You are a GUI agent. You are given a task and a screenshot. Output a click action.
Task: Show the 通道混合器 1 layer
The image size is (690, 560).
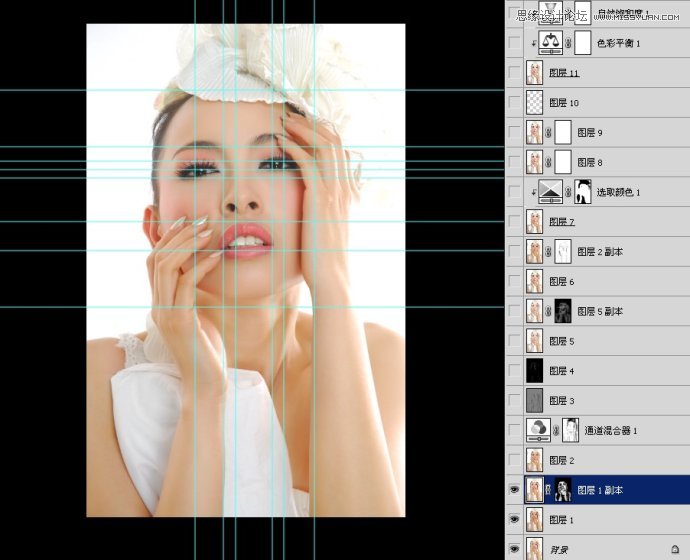[514, 430]
